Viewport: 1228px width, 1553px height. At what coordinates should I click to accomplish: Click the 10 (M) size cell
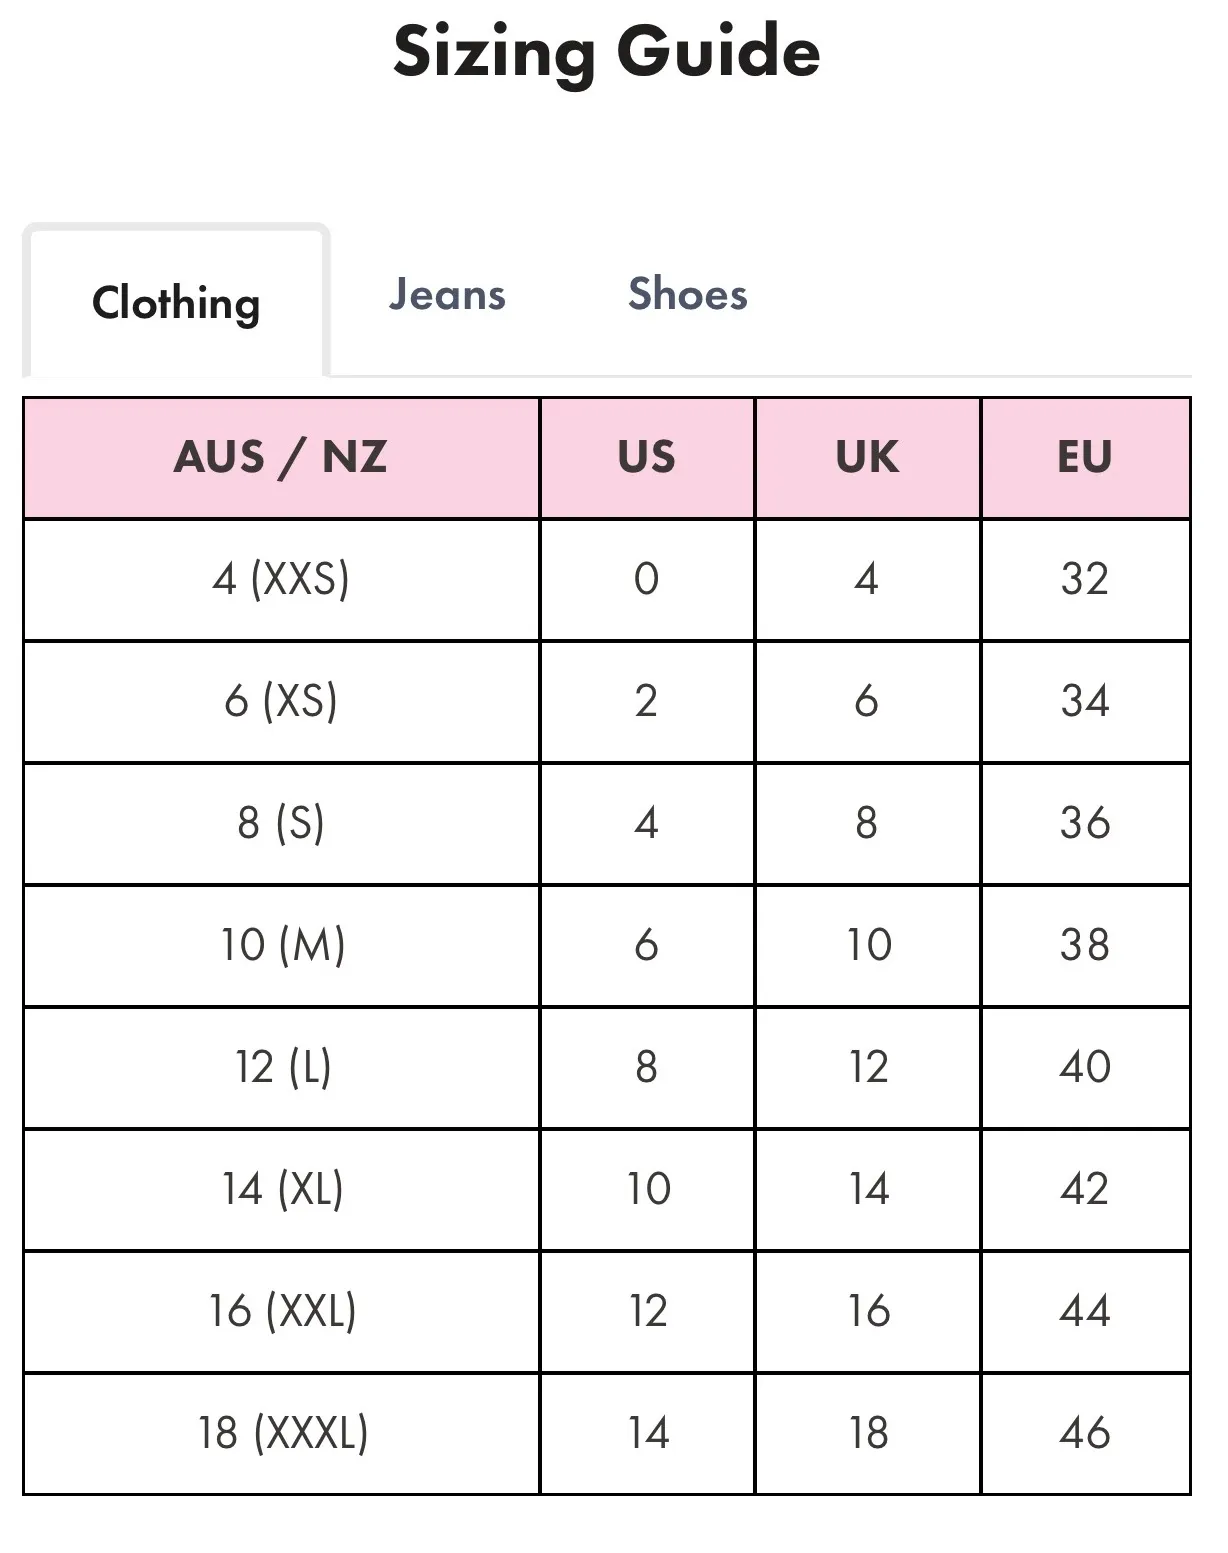click(280, 945)
